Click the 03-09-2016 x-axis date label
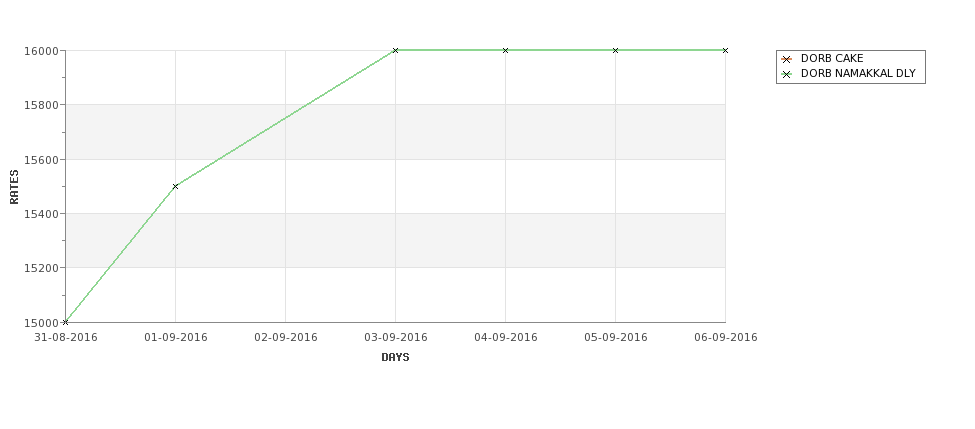Image resolution: width=975 pixels, height=429 pixels. (x=395, y=338)
